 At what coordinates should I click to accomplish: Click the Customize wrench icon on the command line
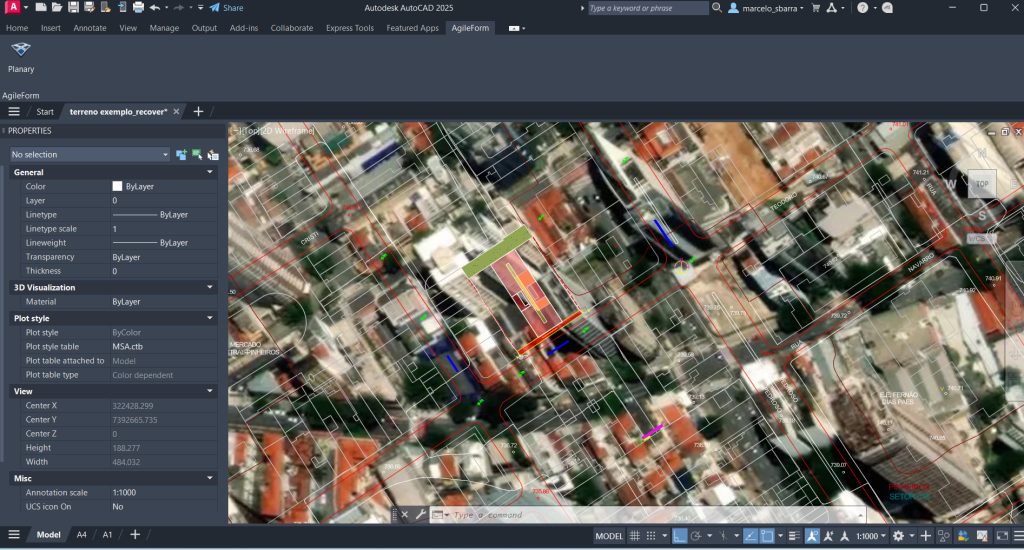point(421,515)
